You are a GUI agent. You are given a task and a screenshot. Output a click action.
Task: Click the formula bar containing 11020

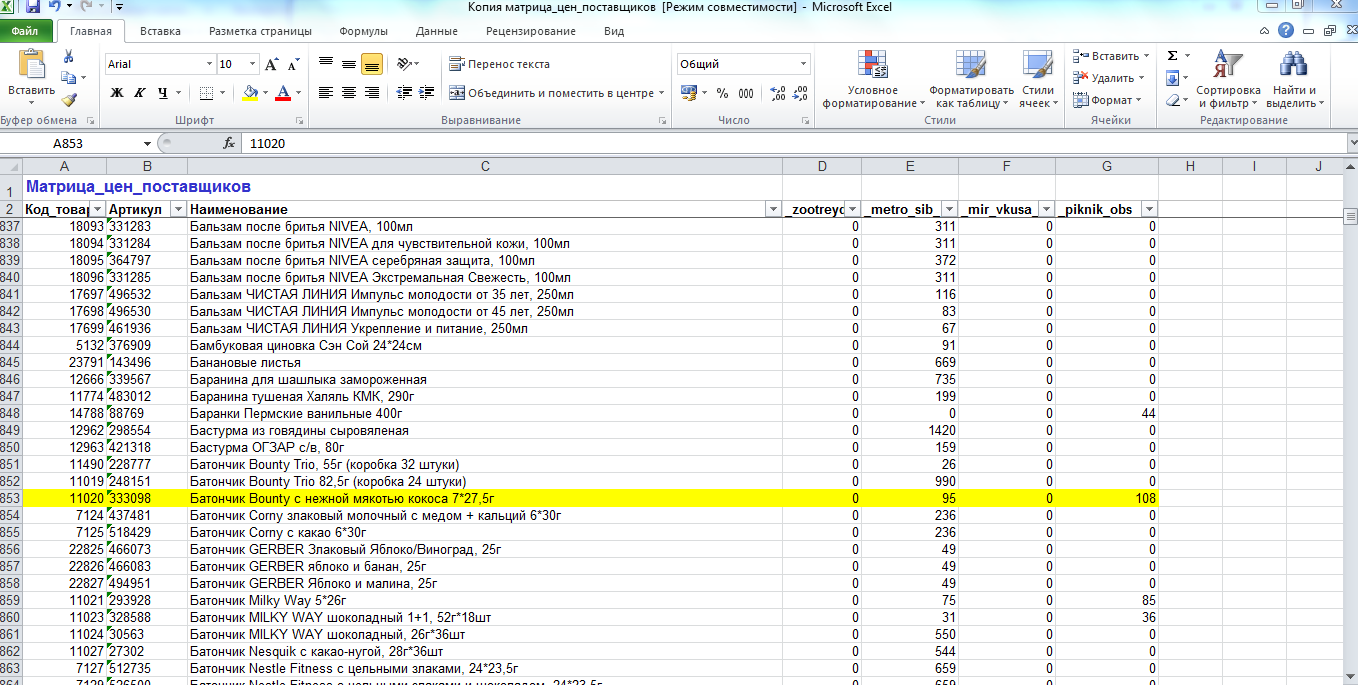792,143
